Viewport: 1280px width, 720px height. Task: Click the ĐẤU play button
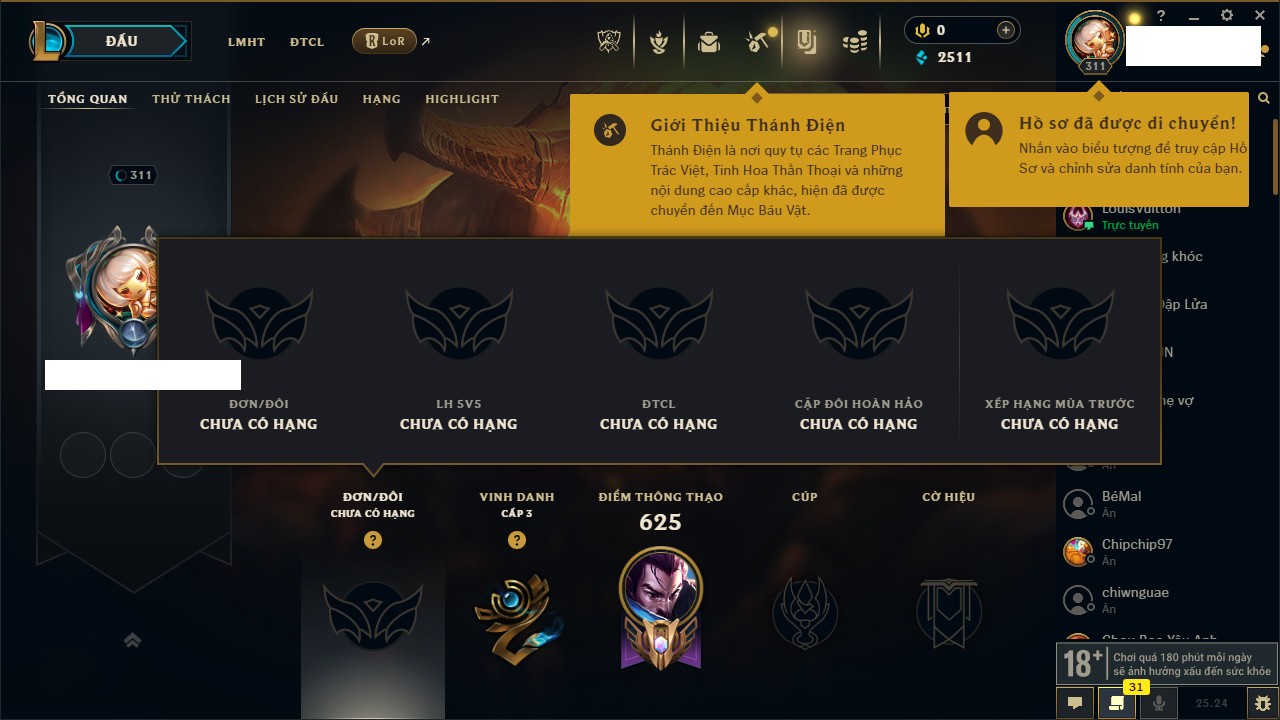coord(123,41)
